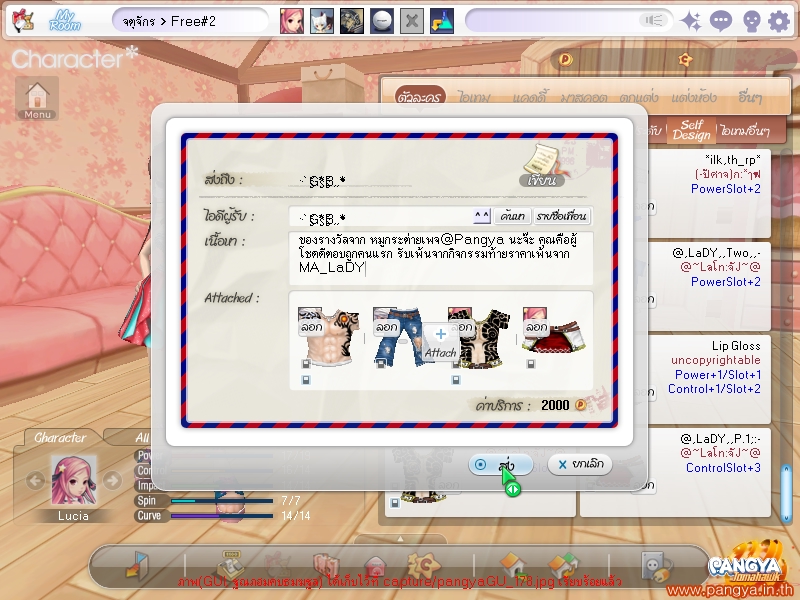
Task: Go to previous character with left arrow
Action: click(35, 480)
